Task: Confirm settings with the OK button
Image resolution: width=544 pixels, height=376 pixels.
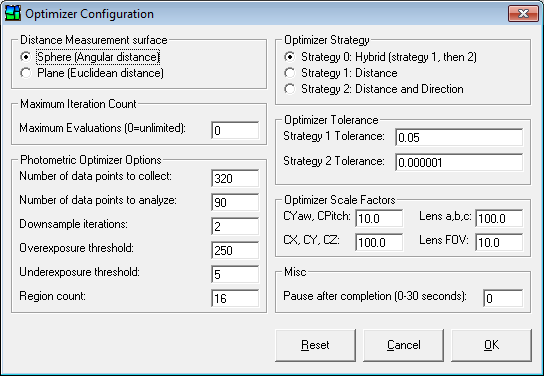Action: tap(491, 345)
